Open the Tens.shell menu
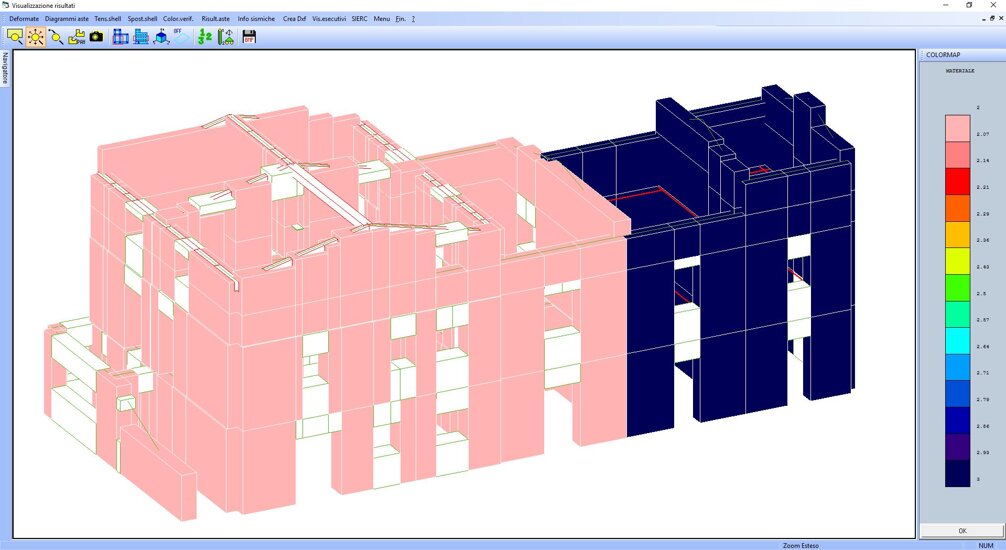The width and height of the screenshot is (1006, 550). pos(108,18)
